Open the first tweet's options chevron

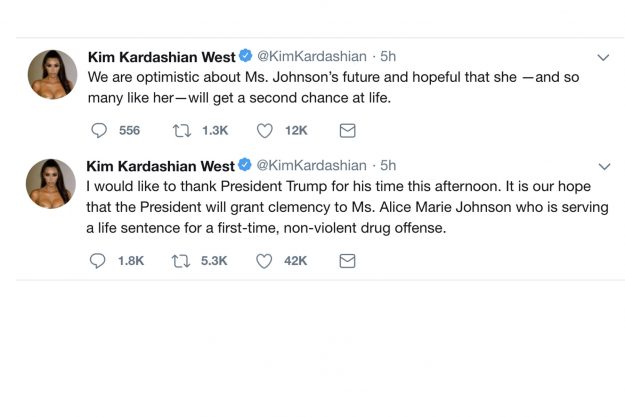click(x=603, y=57)
